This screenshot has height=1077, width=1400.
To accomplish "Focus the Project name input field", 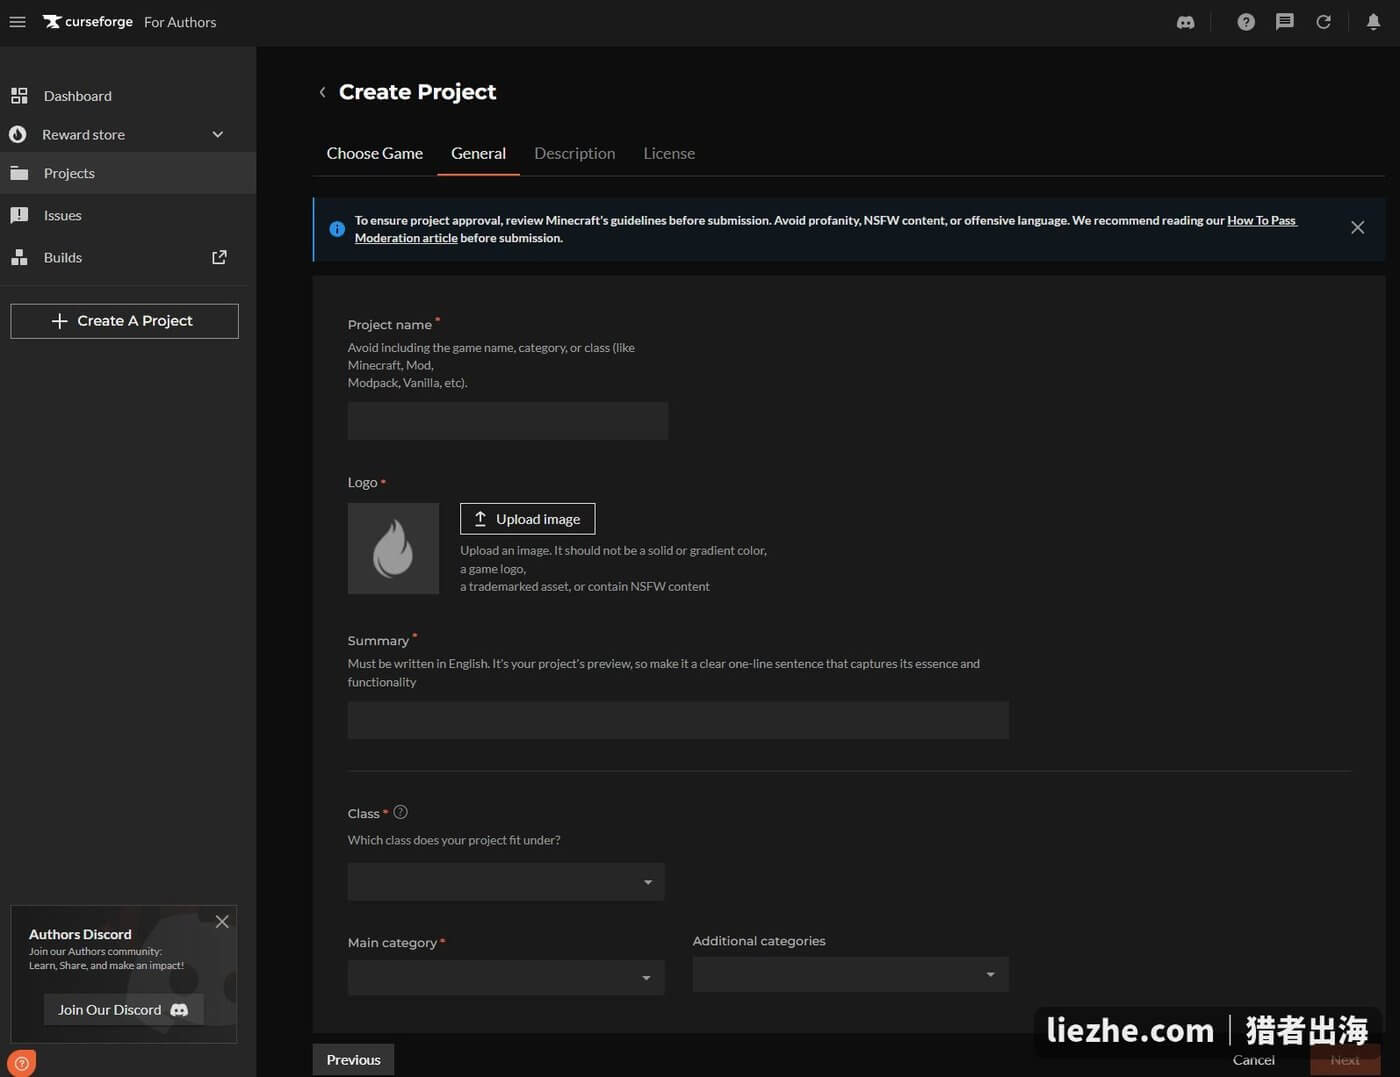I will click(508, 421).
